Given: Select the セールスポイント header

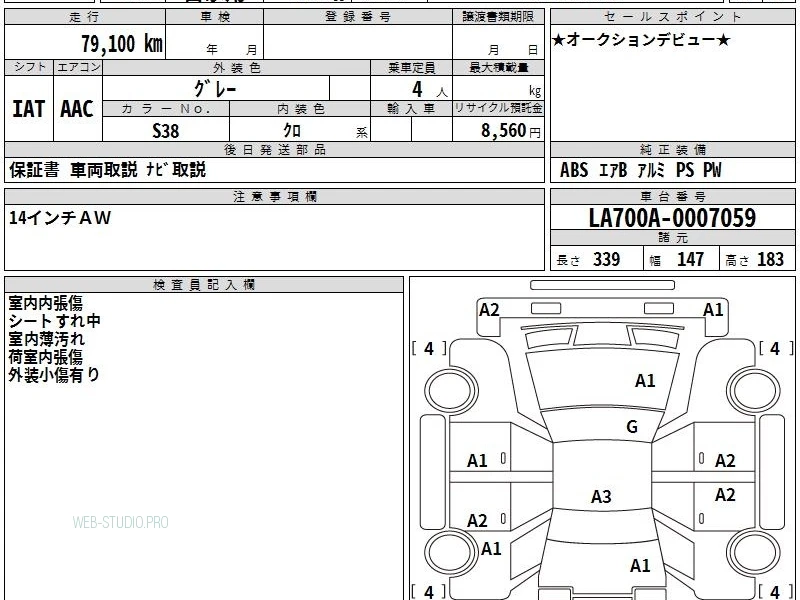Looking at the screenshot, I should pos(672,17).
